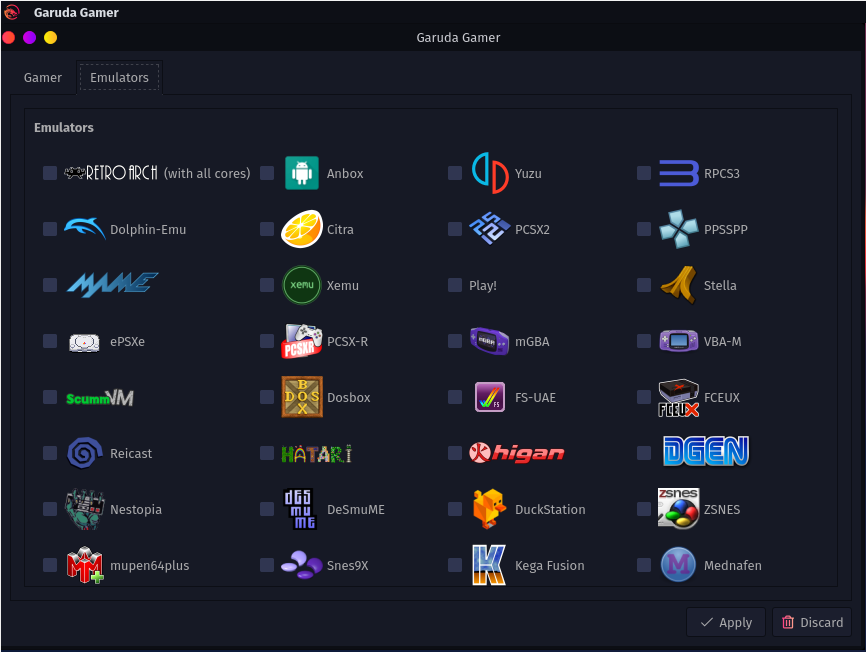Image resolution: width=866 pixels, height=652 pixels.
Task: Click the RetroArch logo
Action: point(111,173)
